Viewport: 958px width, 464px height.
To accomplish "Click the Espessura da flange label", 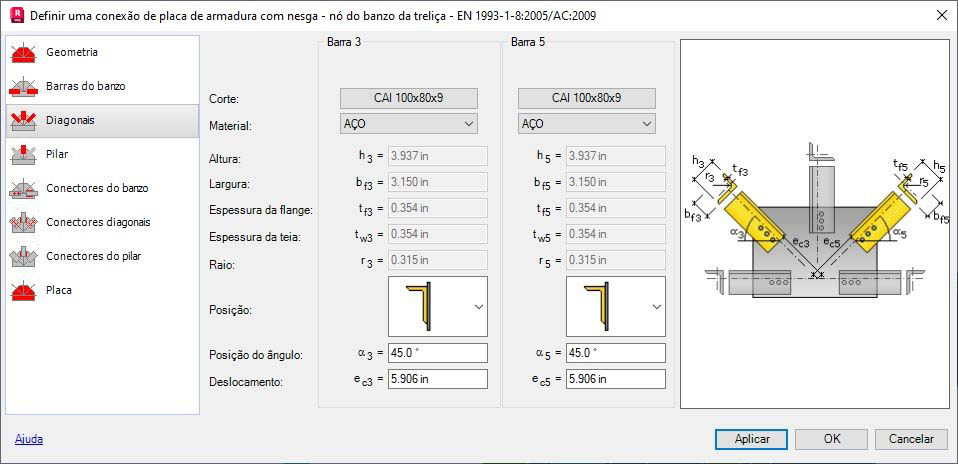I will pos(261,211).
